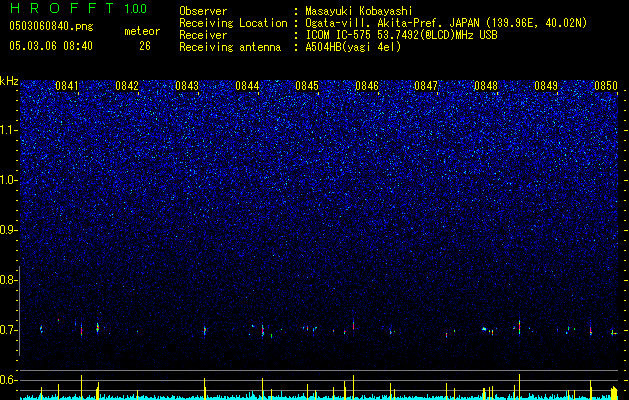Viewport: 629px width, 400px height.
Task: Click the HROFFT 1.0.0 title text
Action: click(x=79, y=8)
